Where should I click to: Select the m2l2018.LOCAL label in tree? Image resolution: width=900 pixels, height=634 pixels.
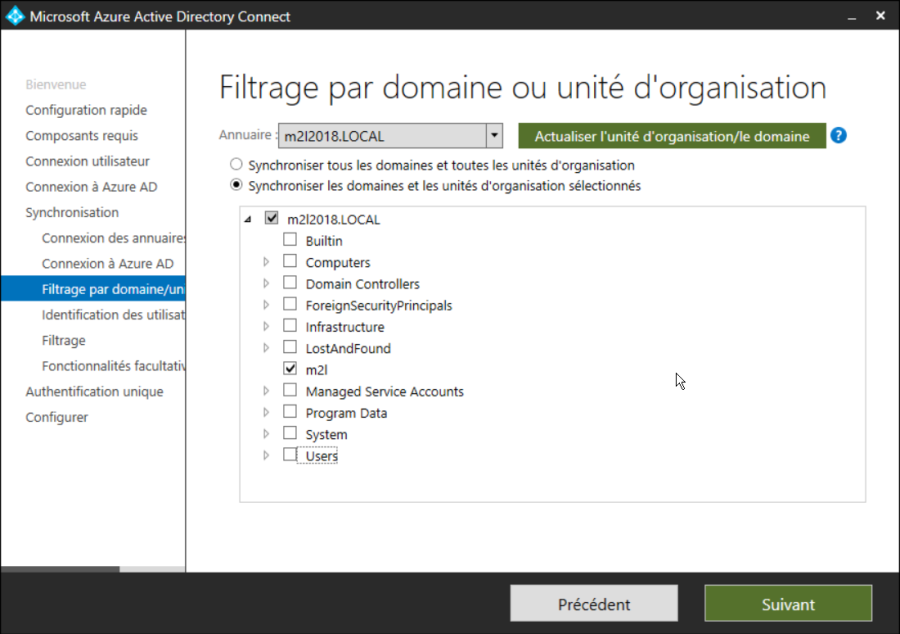333,220
